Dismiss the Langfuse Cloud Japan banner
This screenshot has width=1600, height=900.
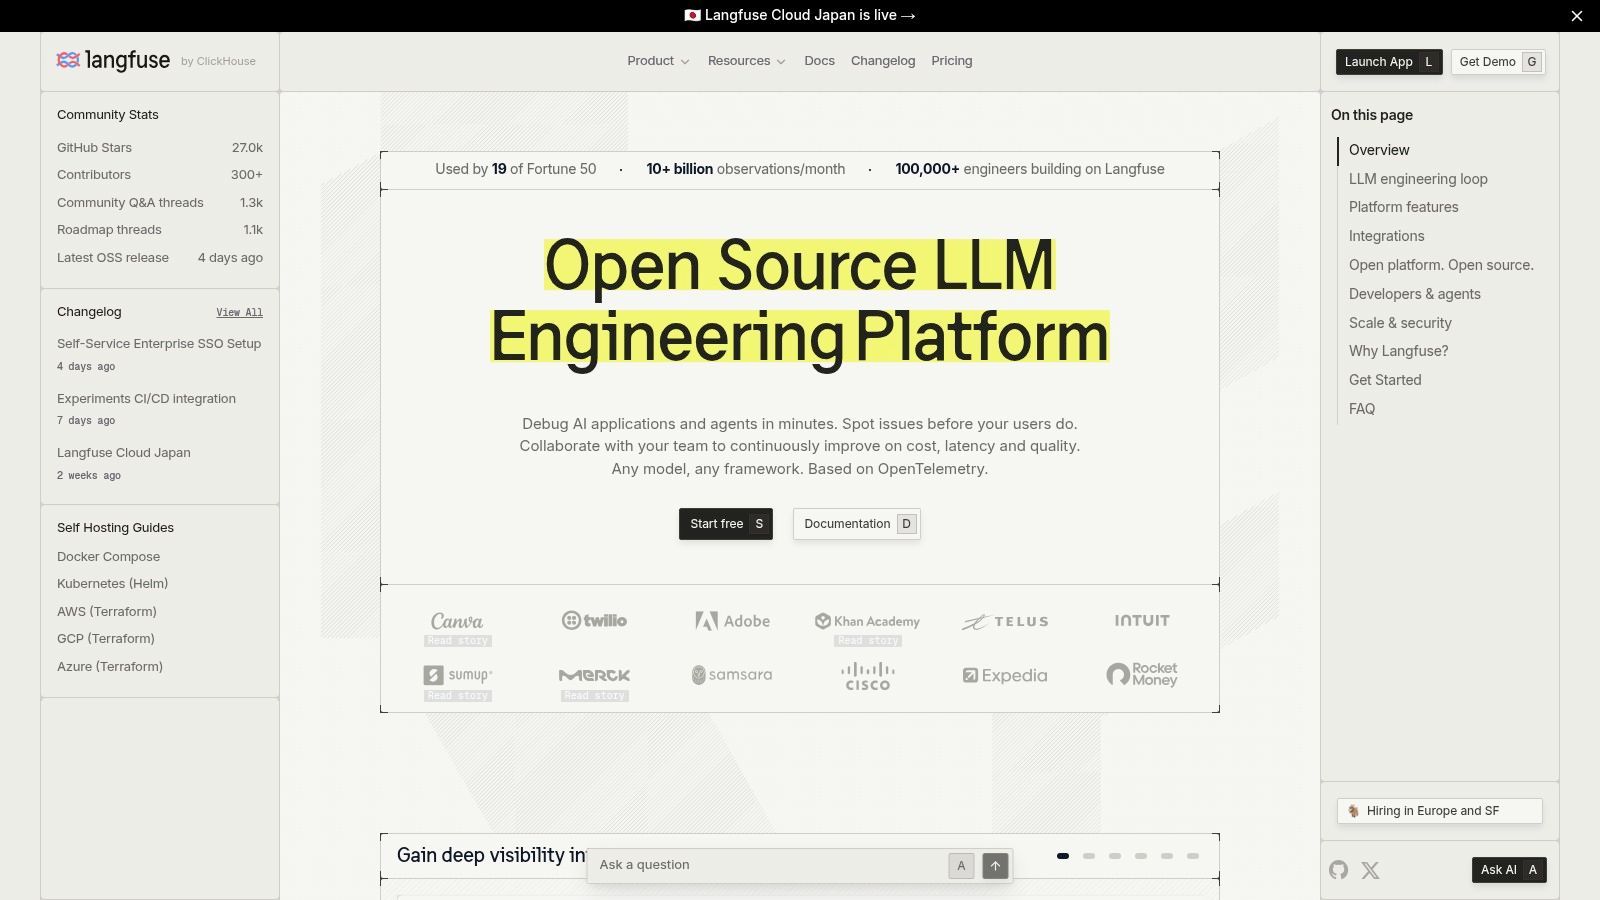[1577, 16]
